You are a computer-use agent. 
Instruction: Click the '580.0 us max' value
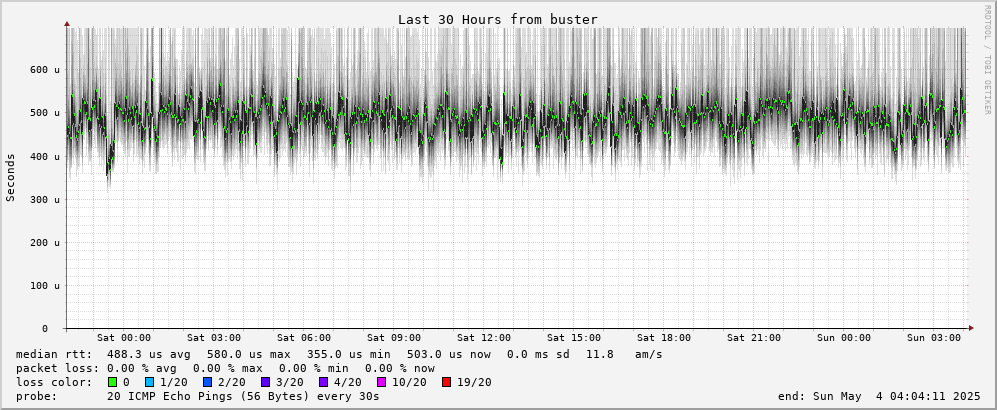[x=249, y=355]
